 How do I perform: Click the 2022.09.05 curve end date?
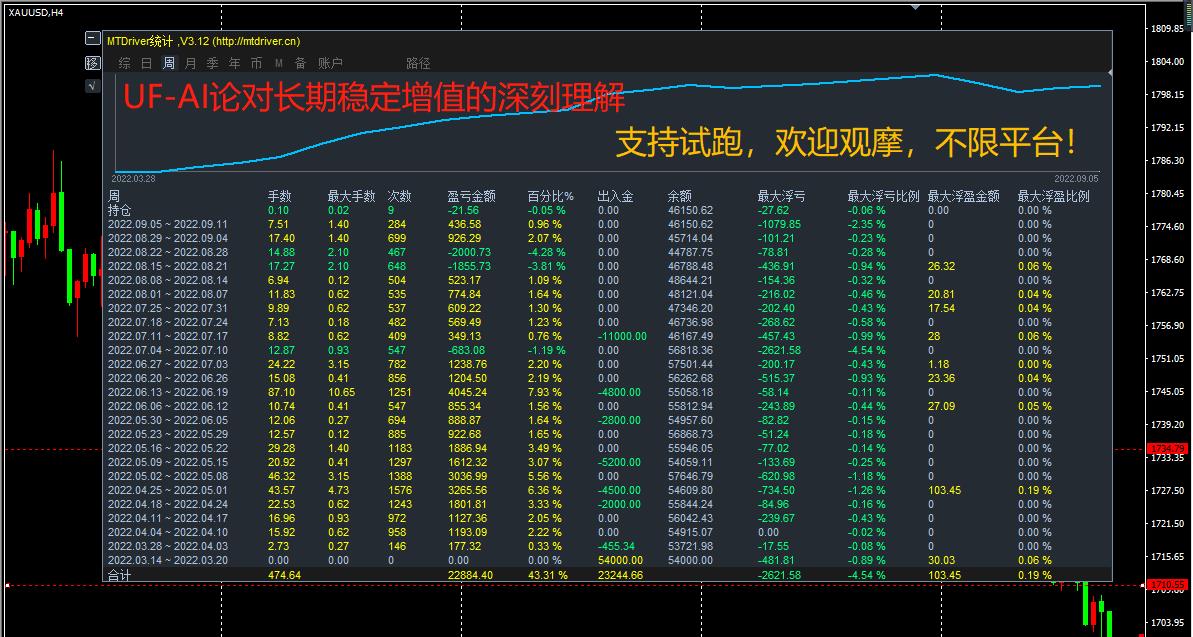pos(1076,178)
